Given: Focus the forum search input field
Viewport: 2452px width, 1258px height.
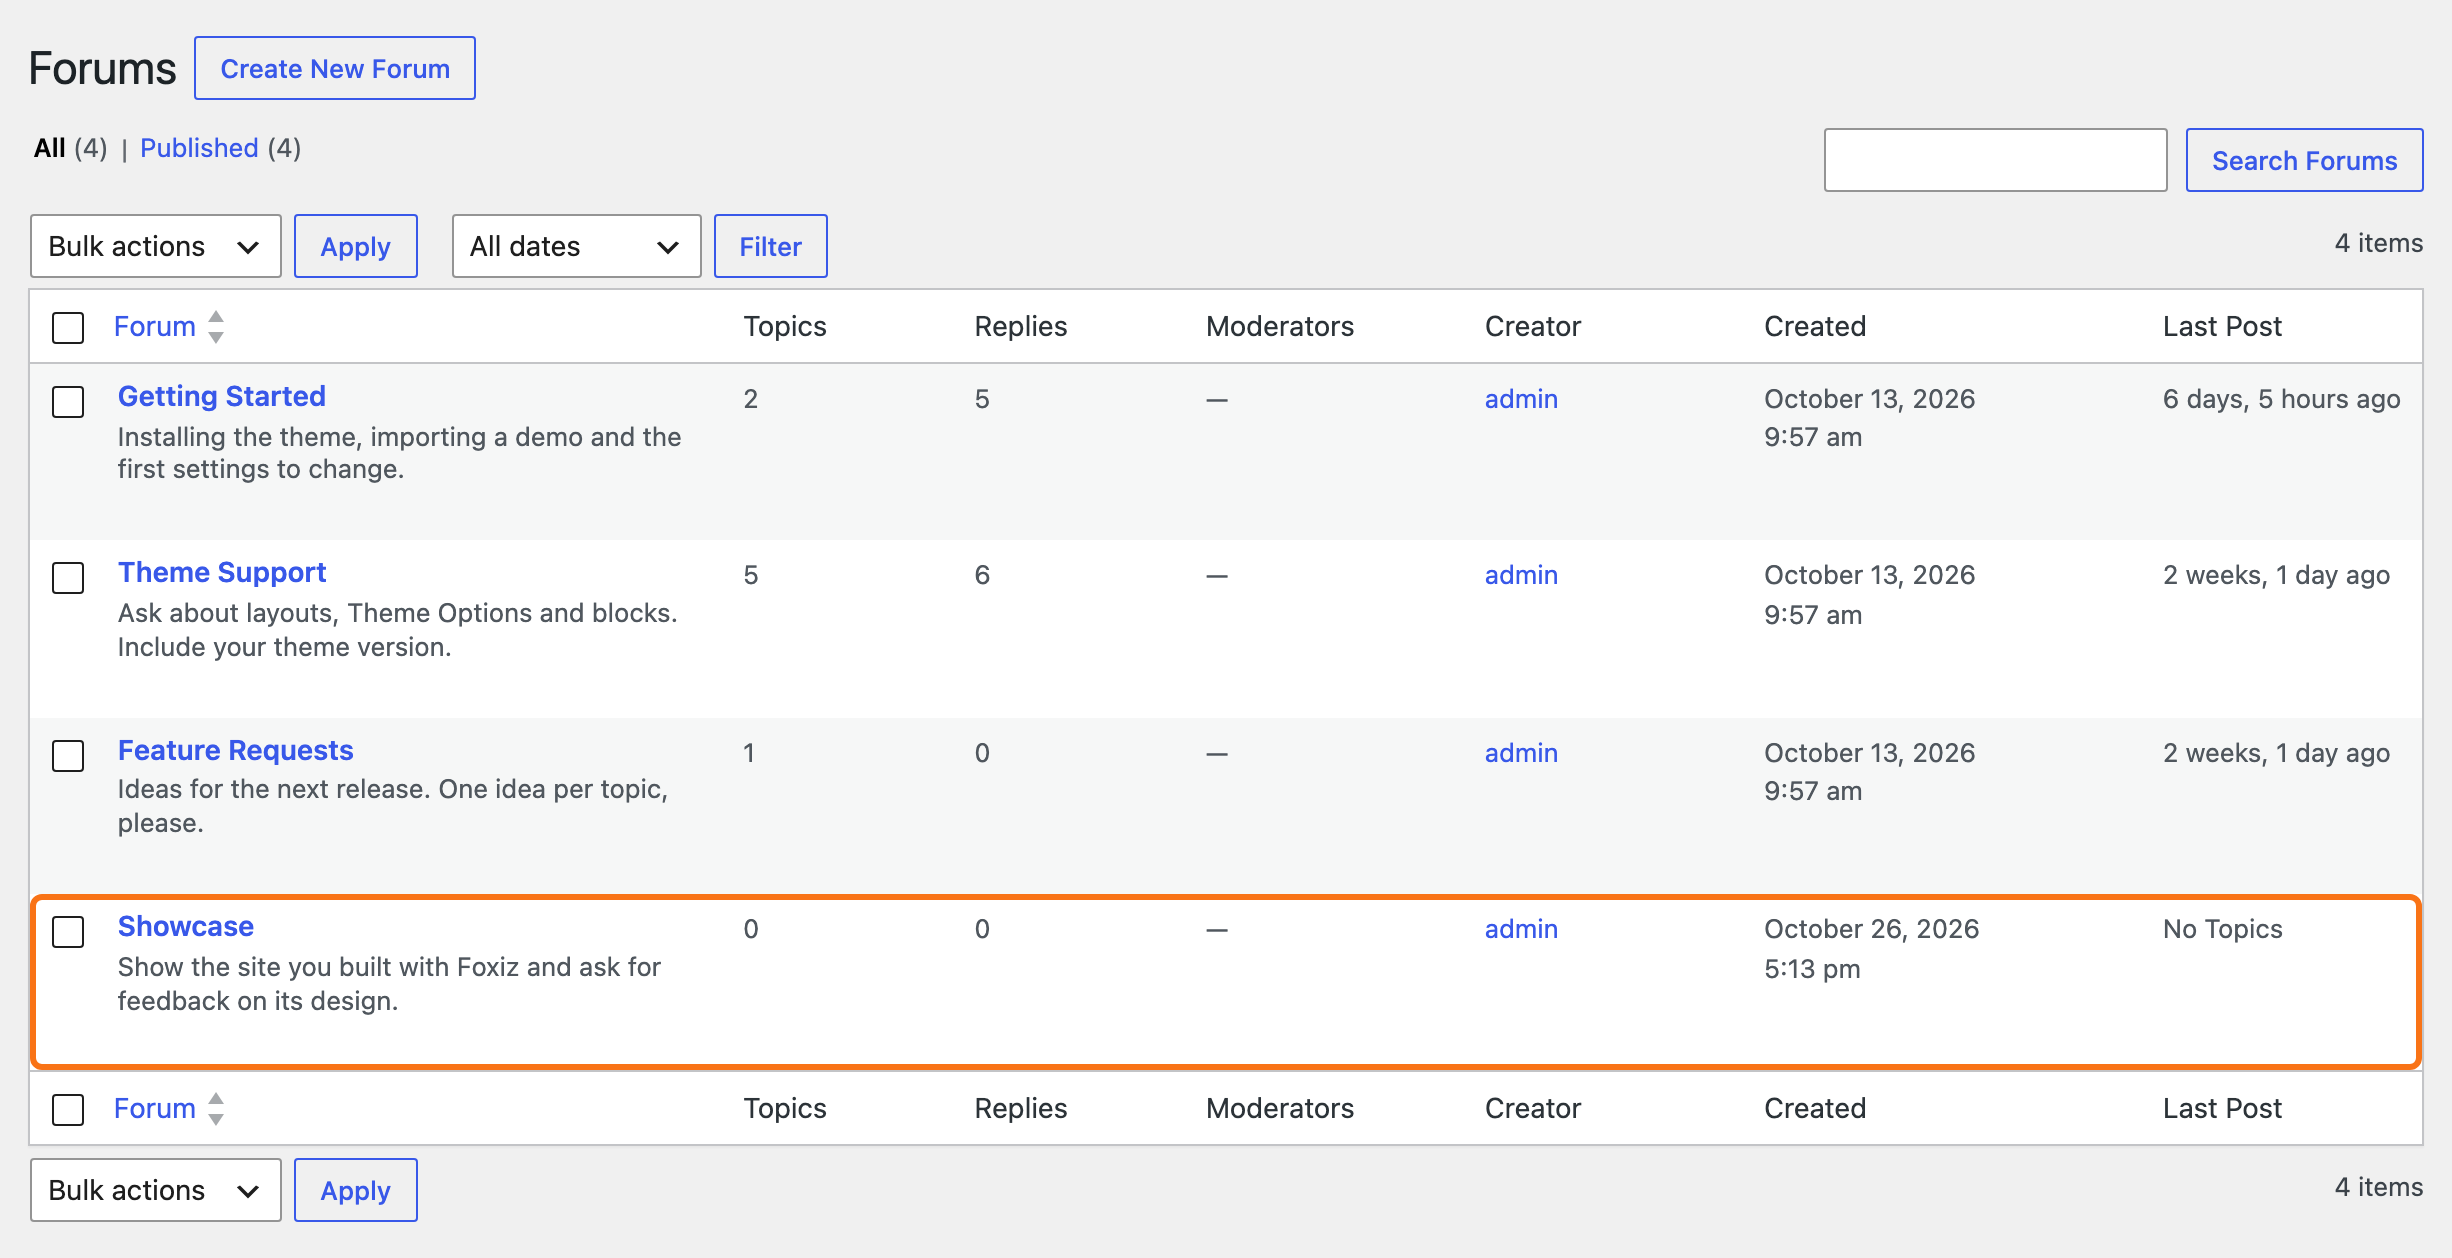Looking at the screenshot, I should point(1995,160).
